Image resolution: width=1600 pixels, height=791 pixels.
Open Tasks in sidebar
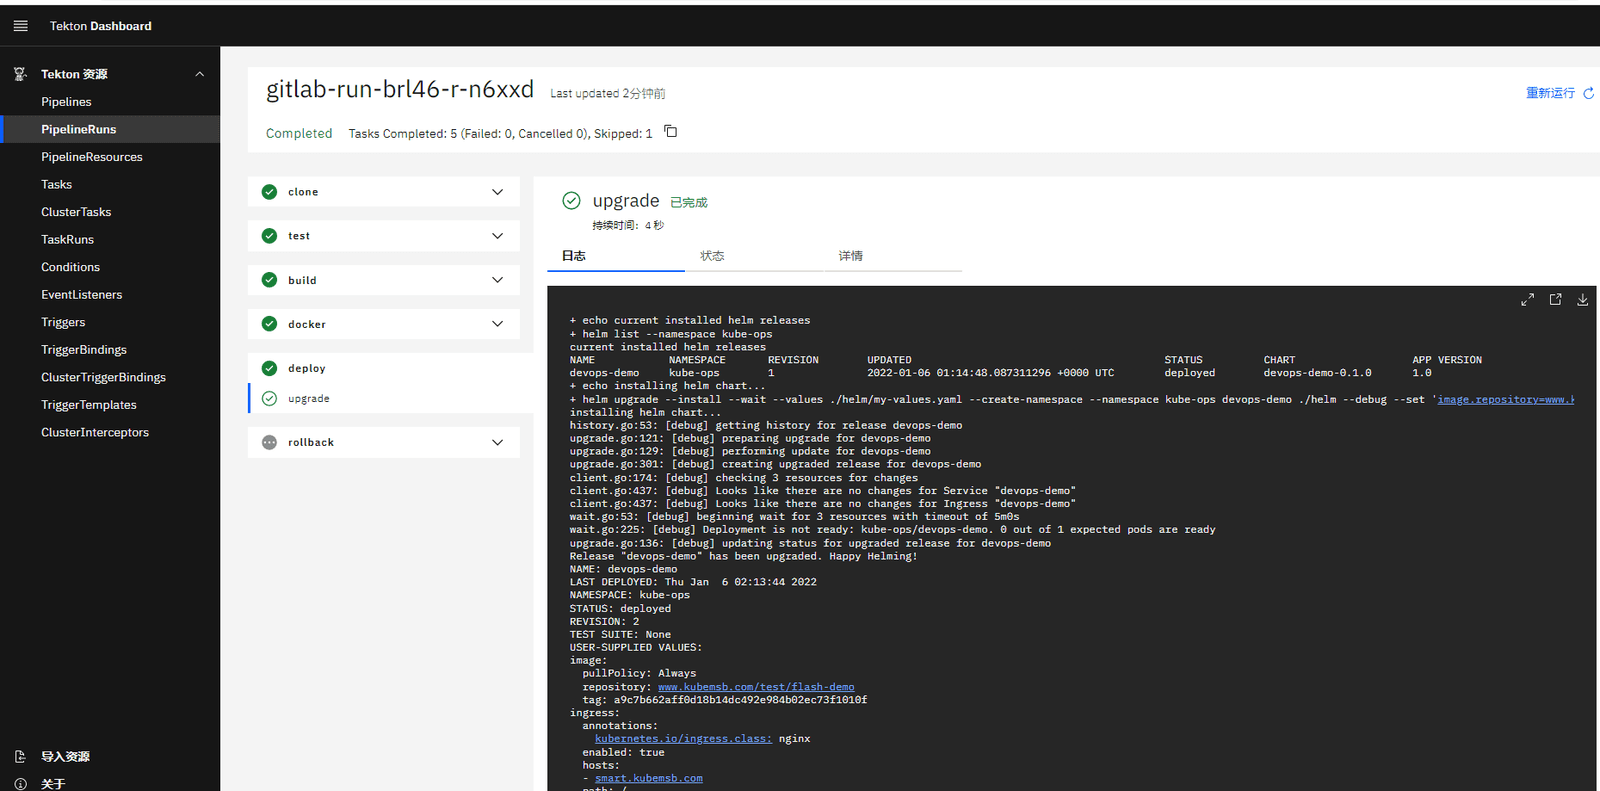pos(57,184)
